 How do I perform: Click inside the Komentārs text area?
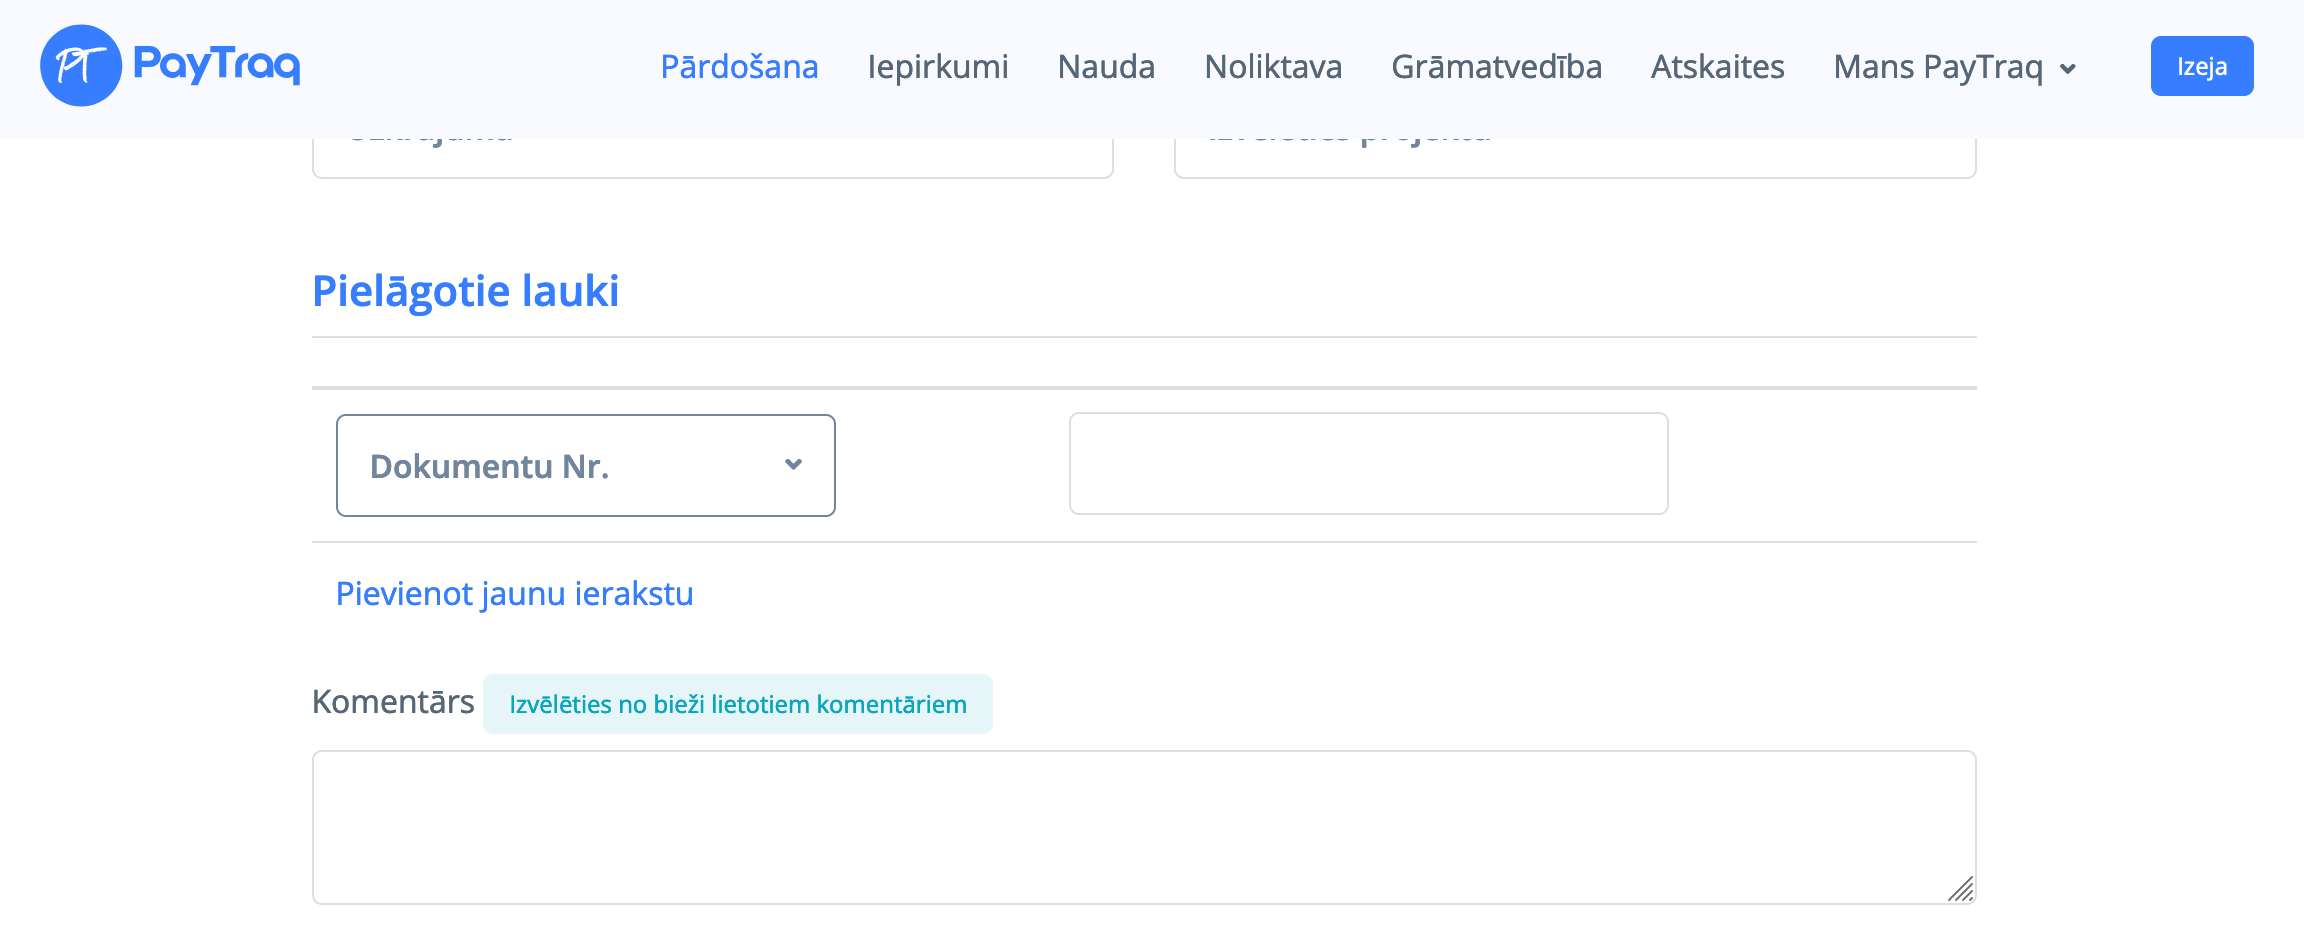click(1143, 827)
